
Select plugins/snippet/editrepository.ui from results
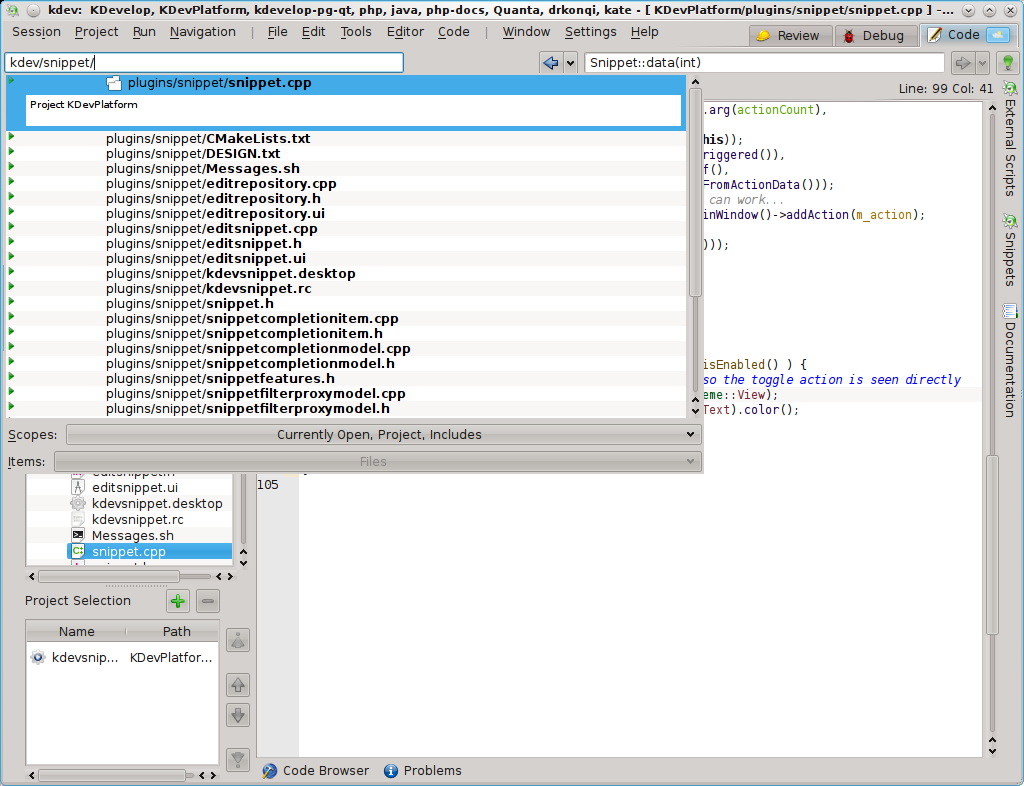[346, 213]
